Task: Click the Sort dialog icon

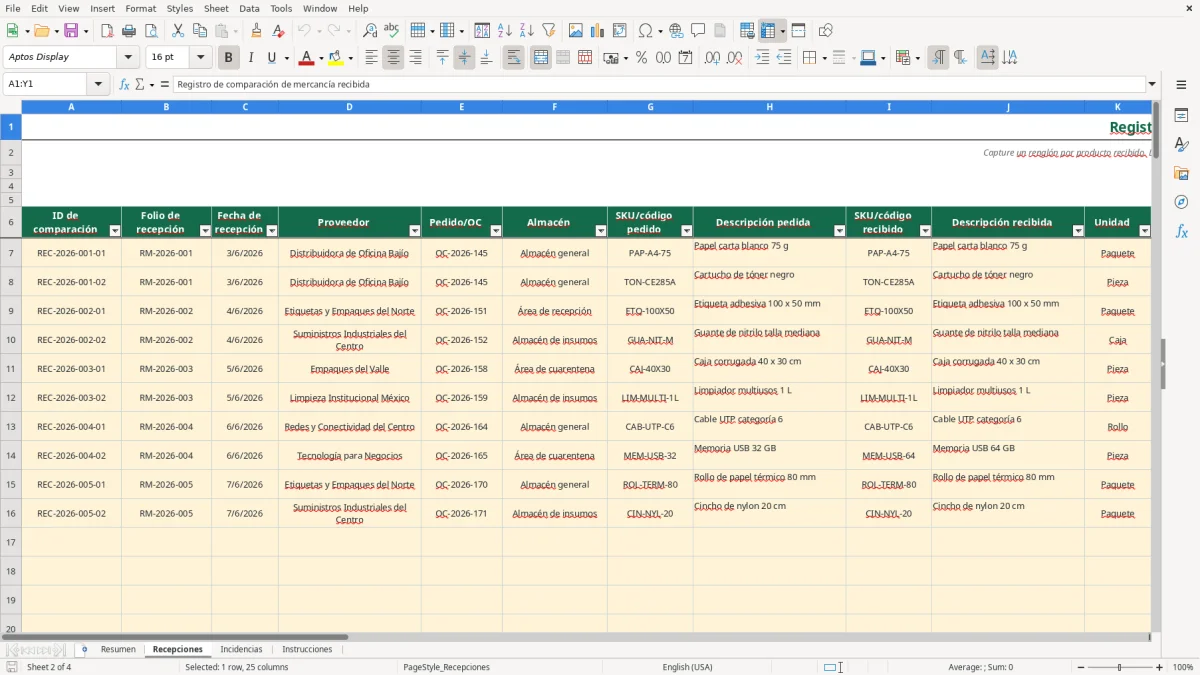Action: (x=482, y=31)
